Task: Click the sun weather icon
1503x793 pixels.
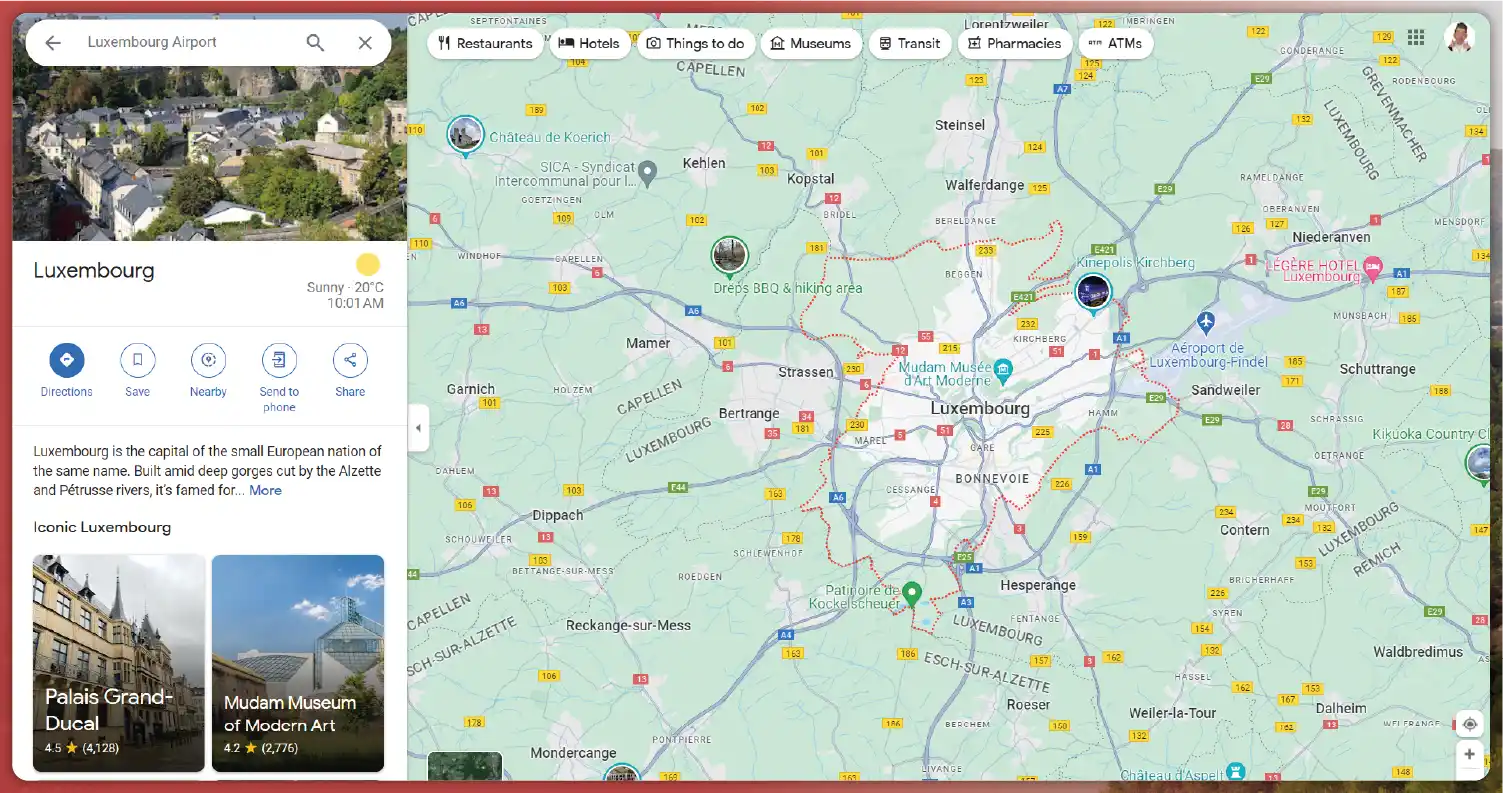Action: coord(368,265)
